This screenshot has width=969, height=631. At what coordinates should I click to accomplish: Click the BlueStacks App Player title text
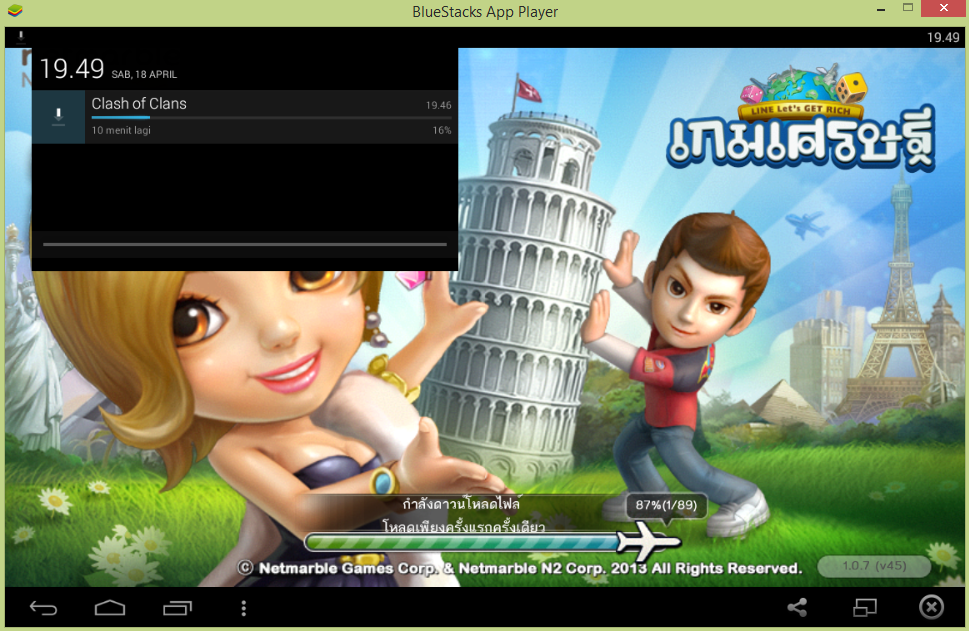[485, 12]
